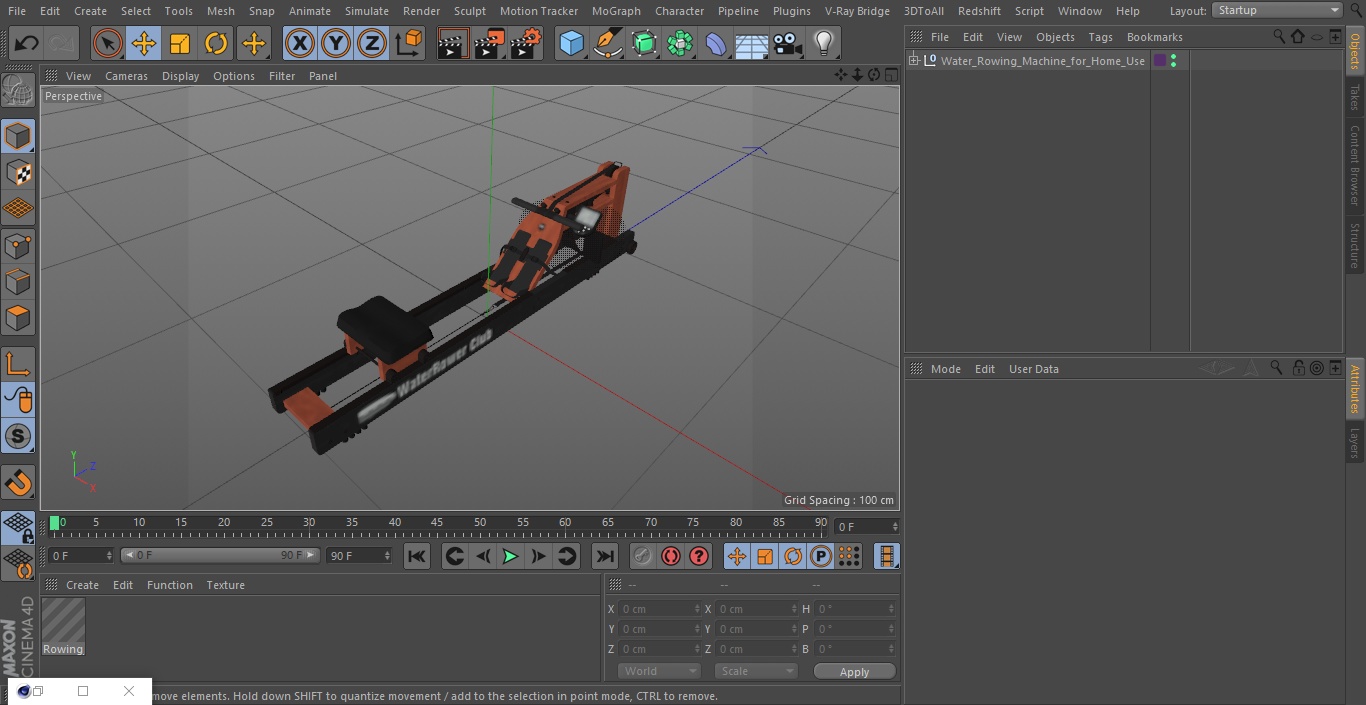
Task: Toggle Y axis lock
Action: coord(336,43)
